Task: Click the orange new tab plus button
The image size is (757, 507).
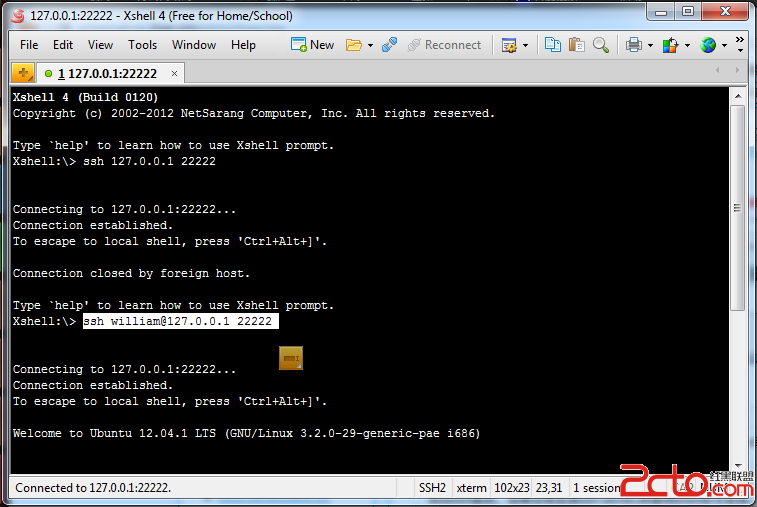Action: click(x=23, y=73)
